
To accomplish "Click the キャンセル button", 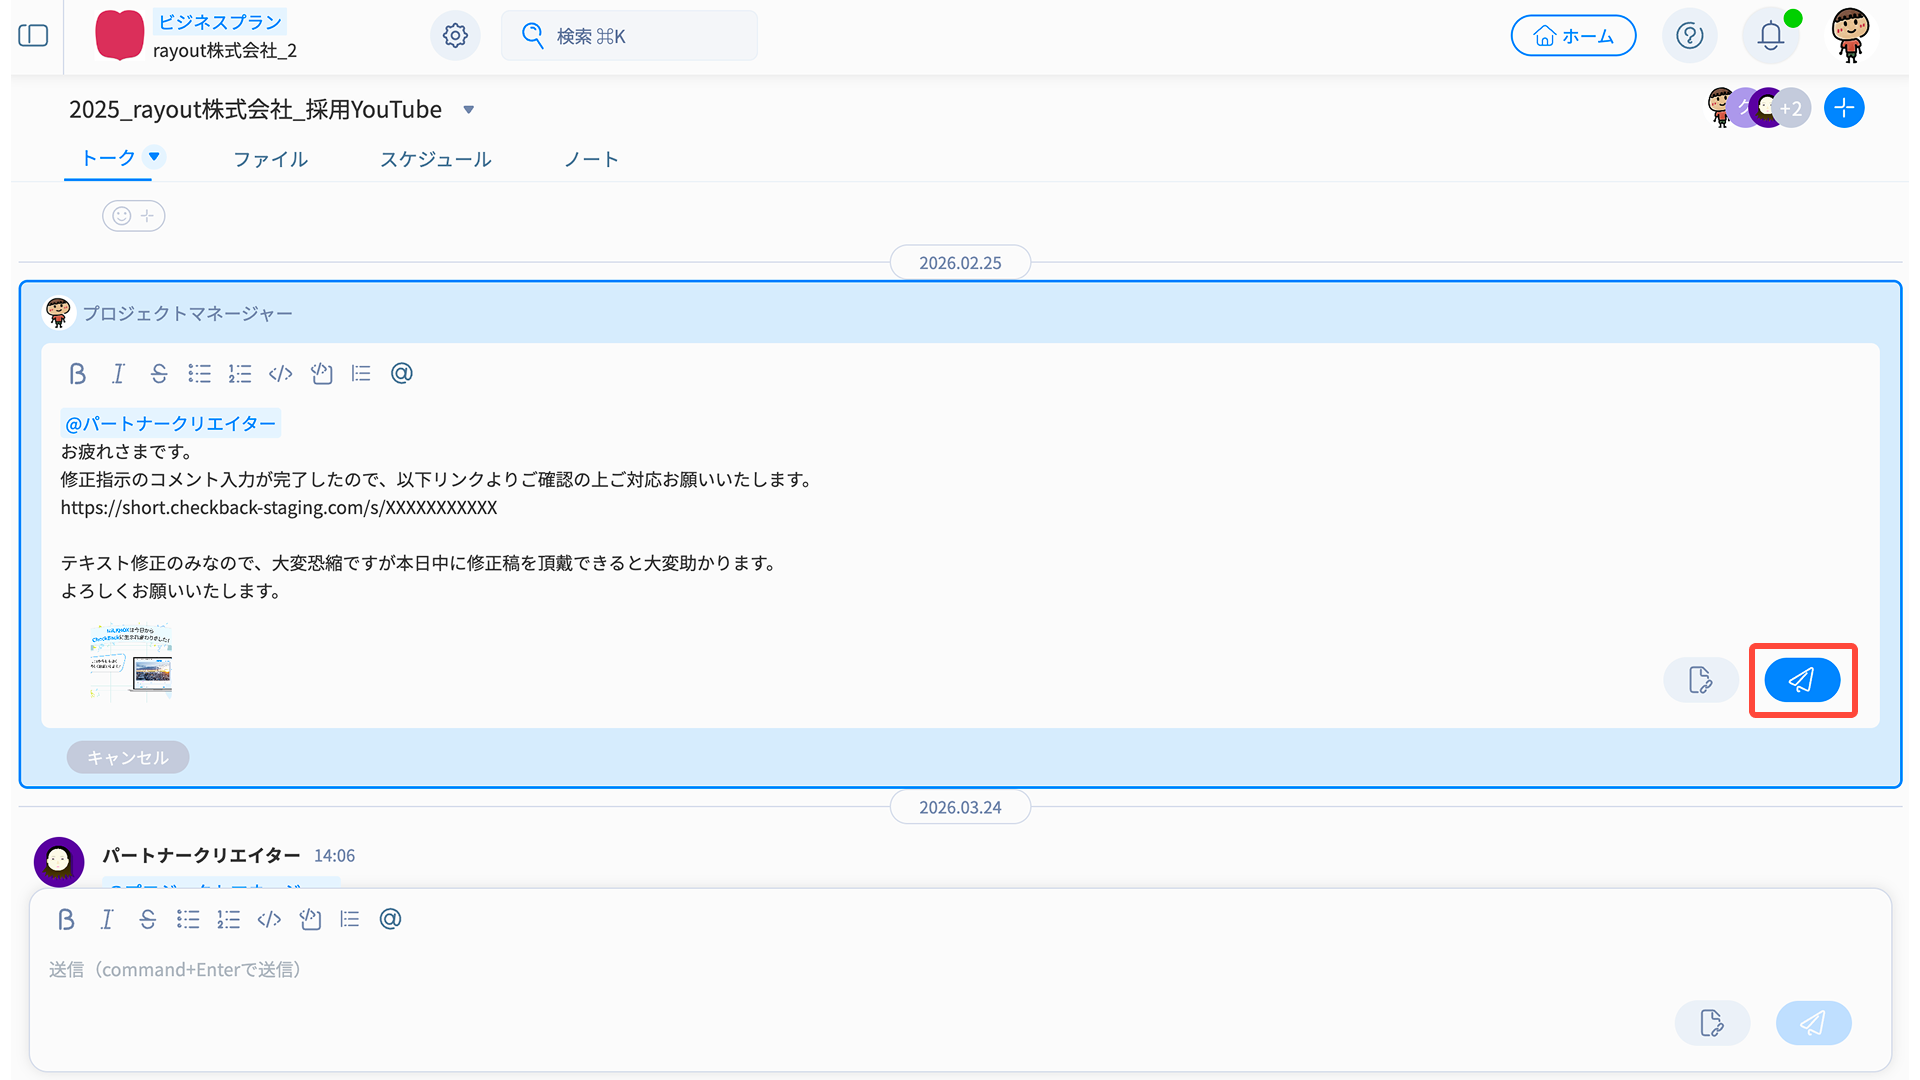I will (127, 757).
